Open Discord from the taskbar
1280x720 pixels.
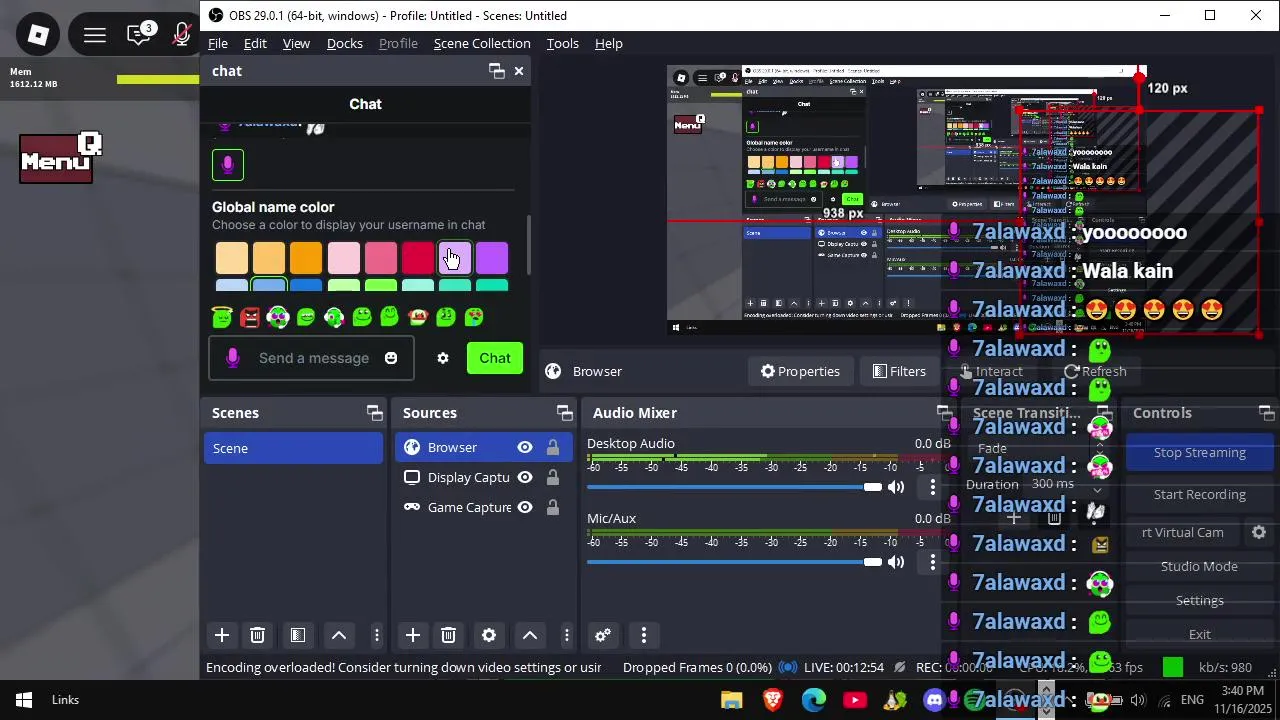point(935,700)
